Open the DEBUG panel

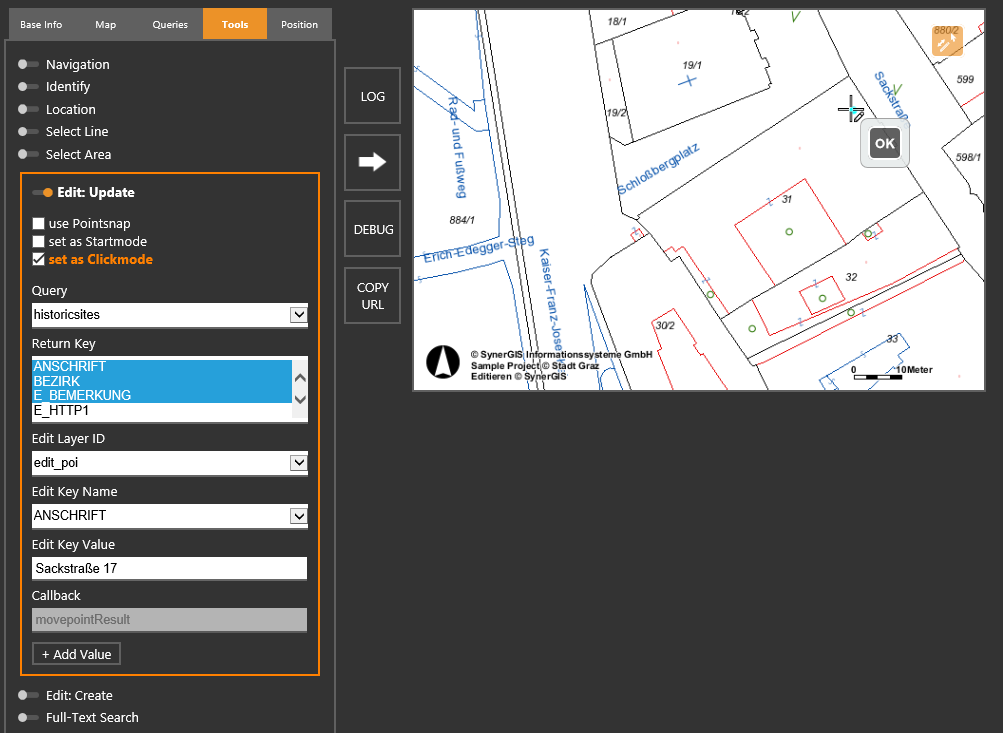tap(371, 228)
